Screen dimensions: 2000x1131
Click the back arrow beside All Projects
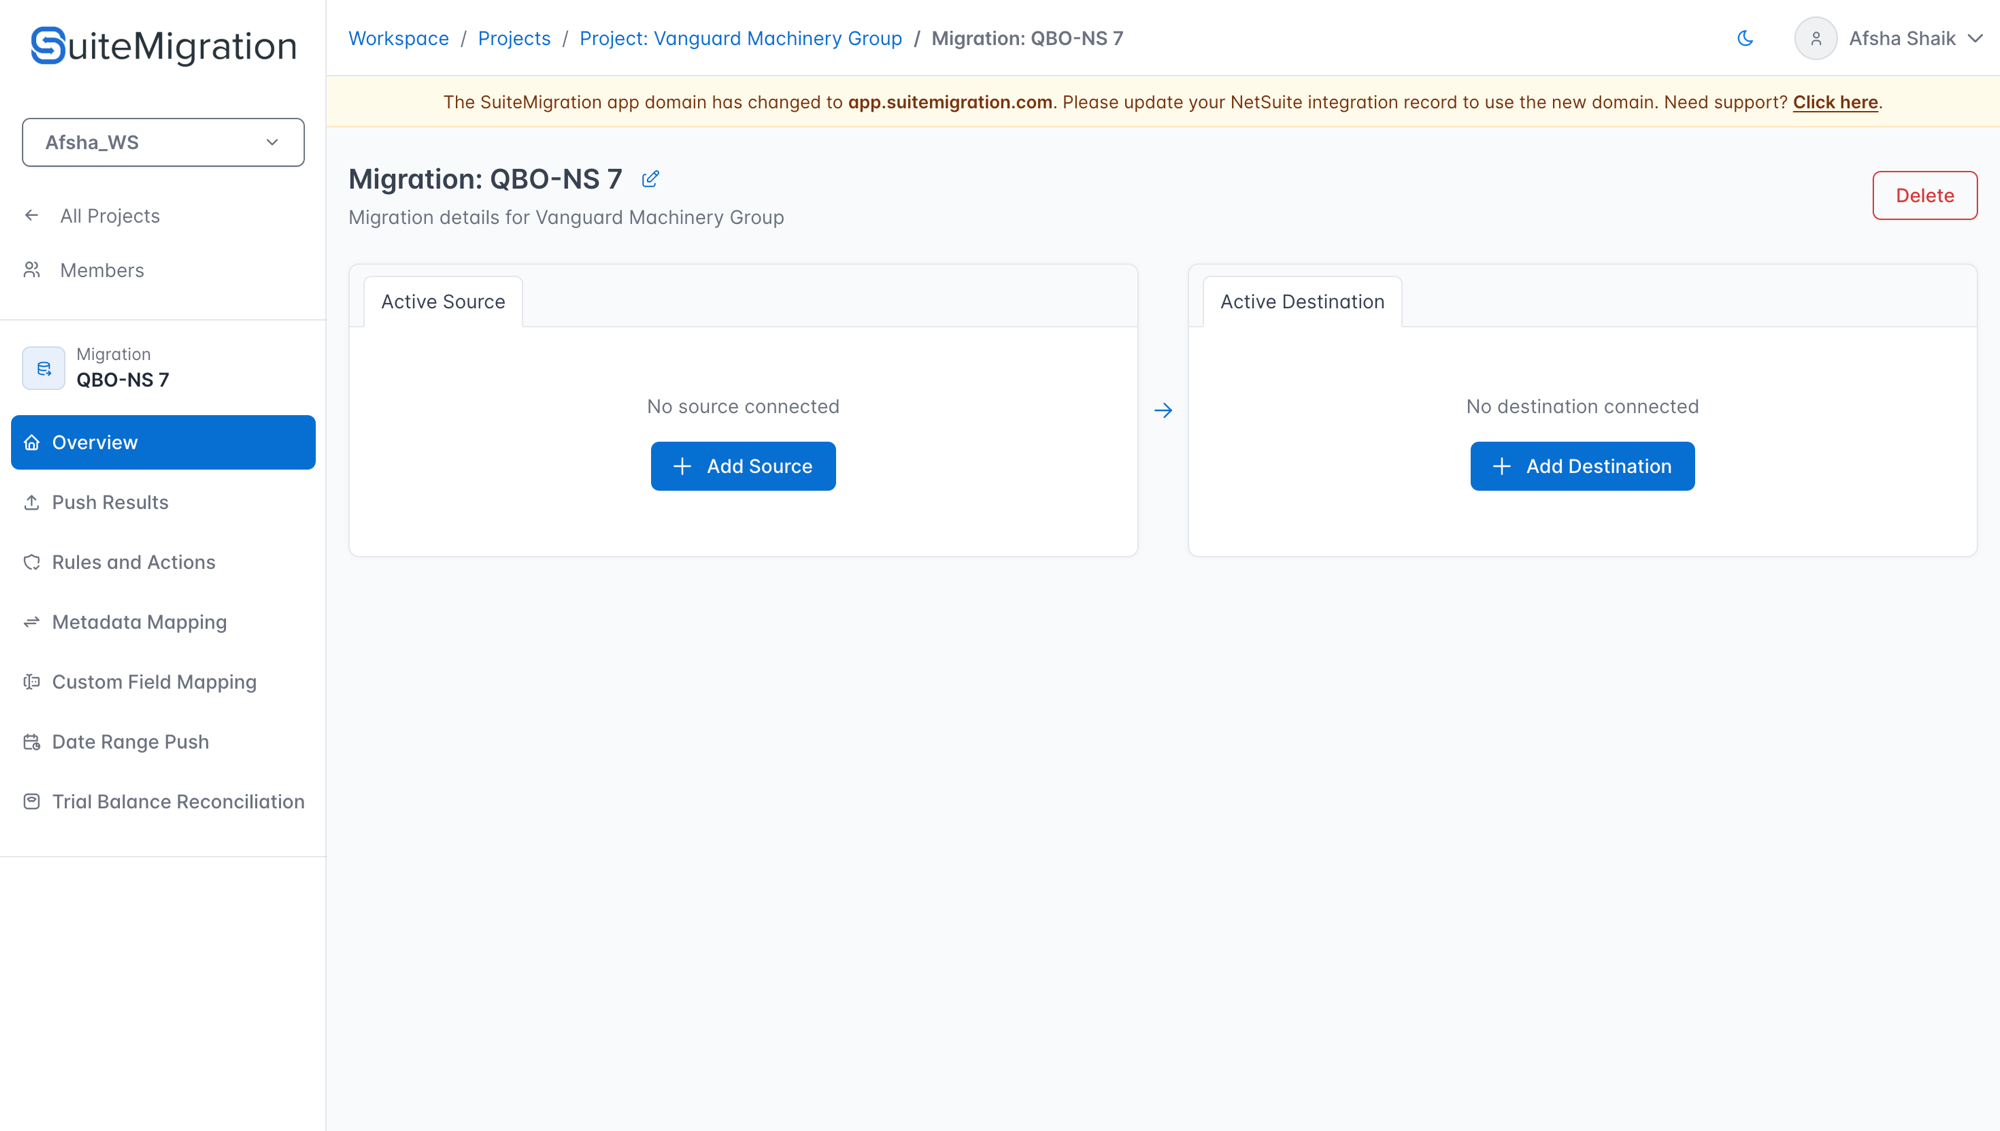(x=32, y=216)
